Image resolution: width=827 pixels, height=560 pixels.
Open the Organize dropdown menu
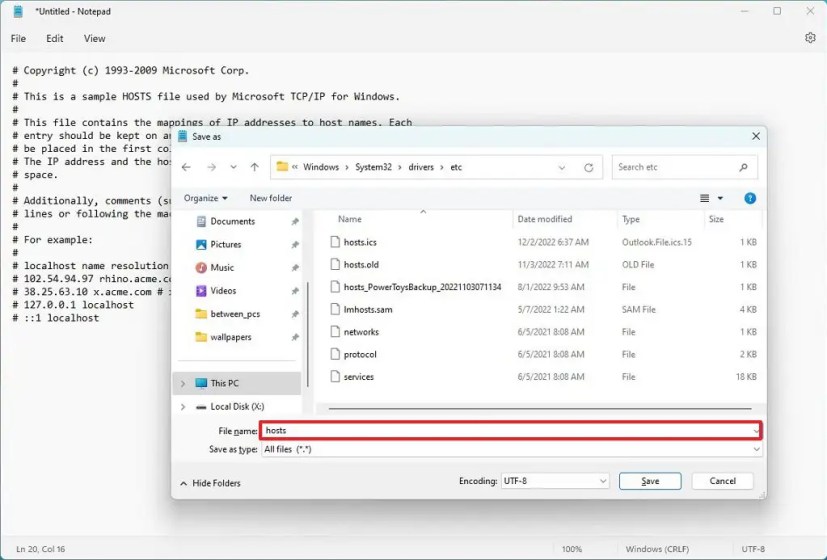206,198
